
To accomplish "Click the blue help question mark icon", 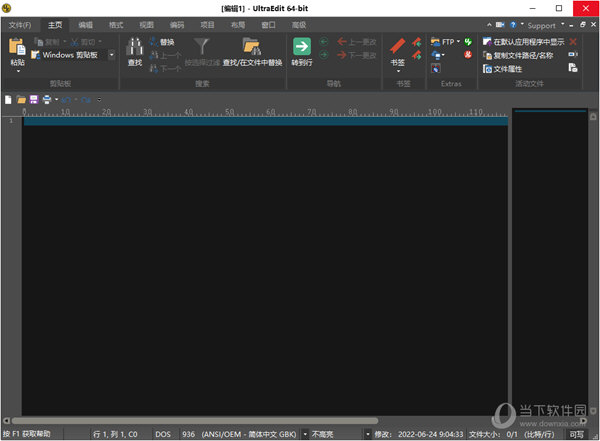I will pos(513,25).
